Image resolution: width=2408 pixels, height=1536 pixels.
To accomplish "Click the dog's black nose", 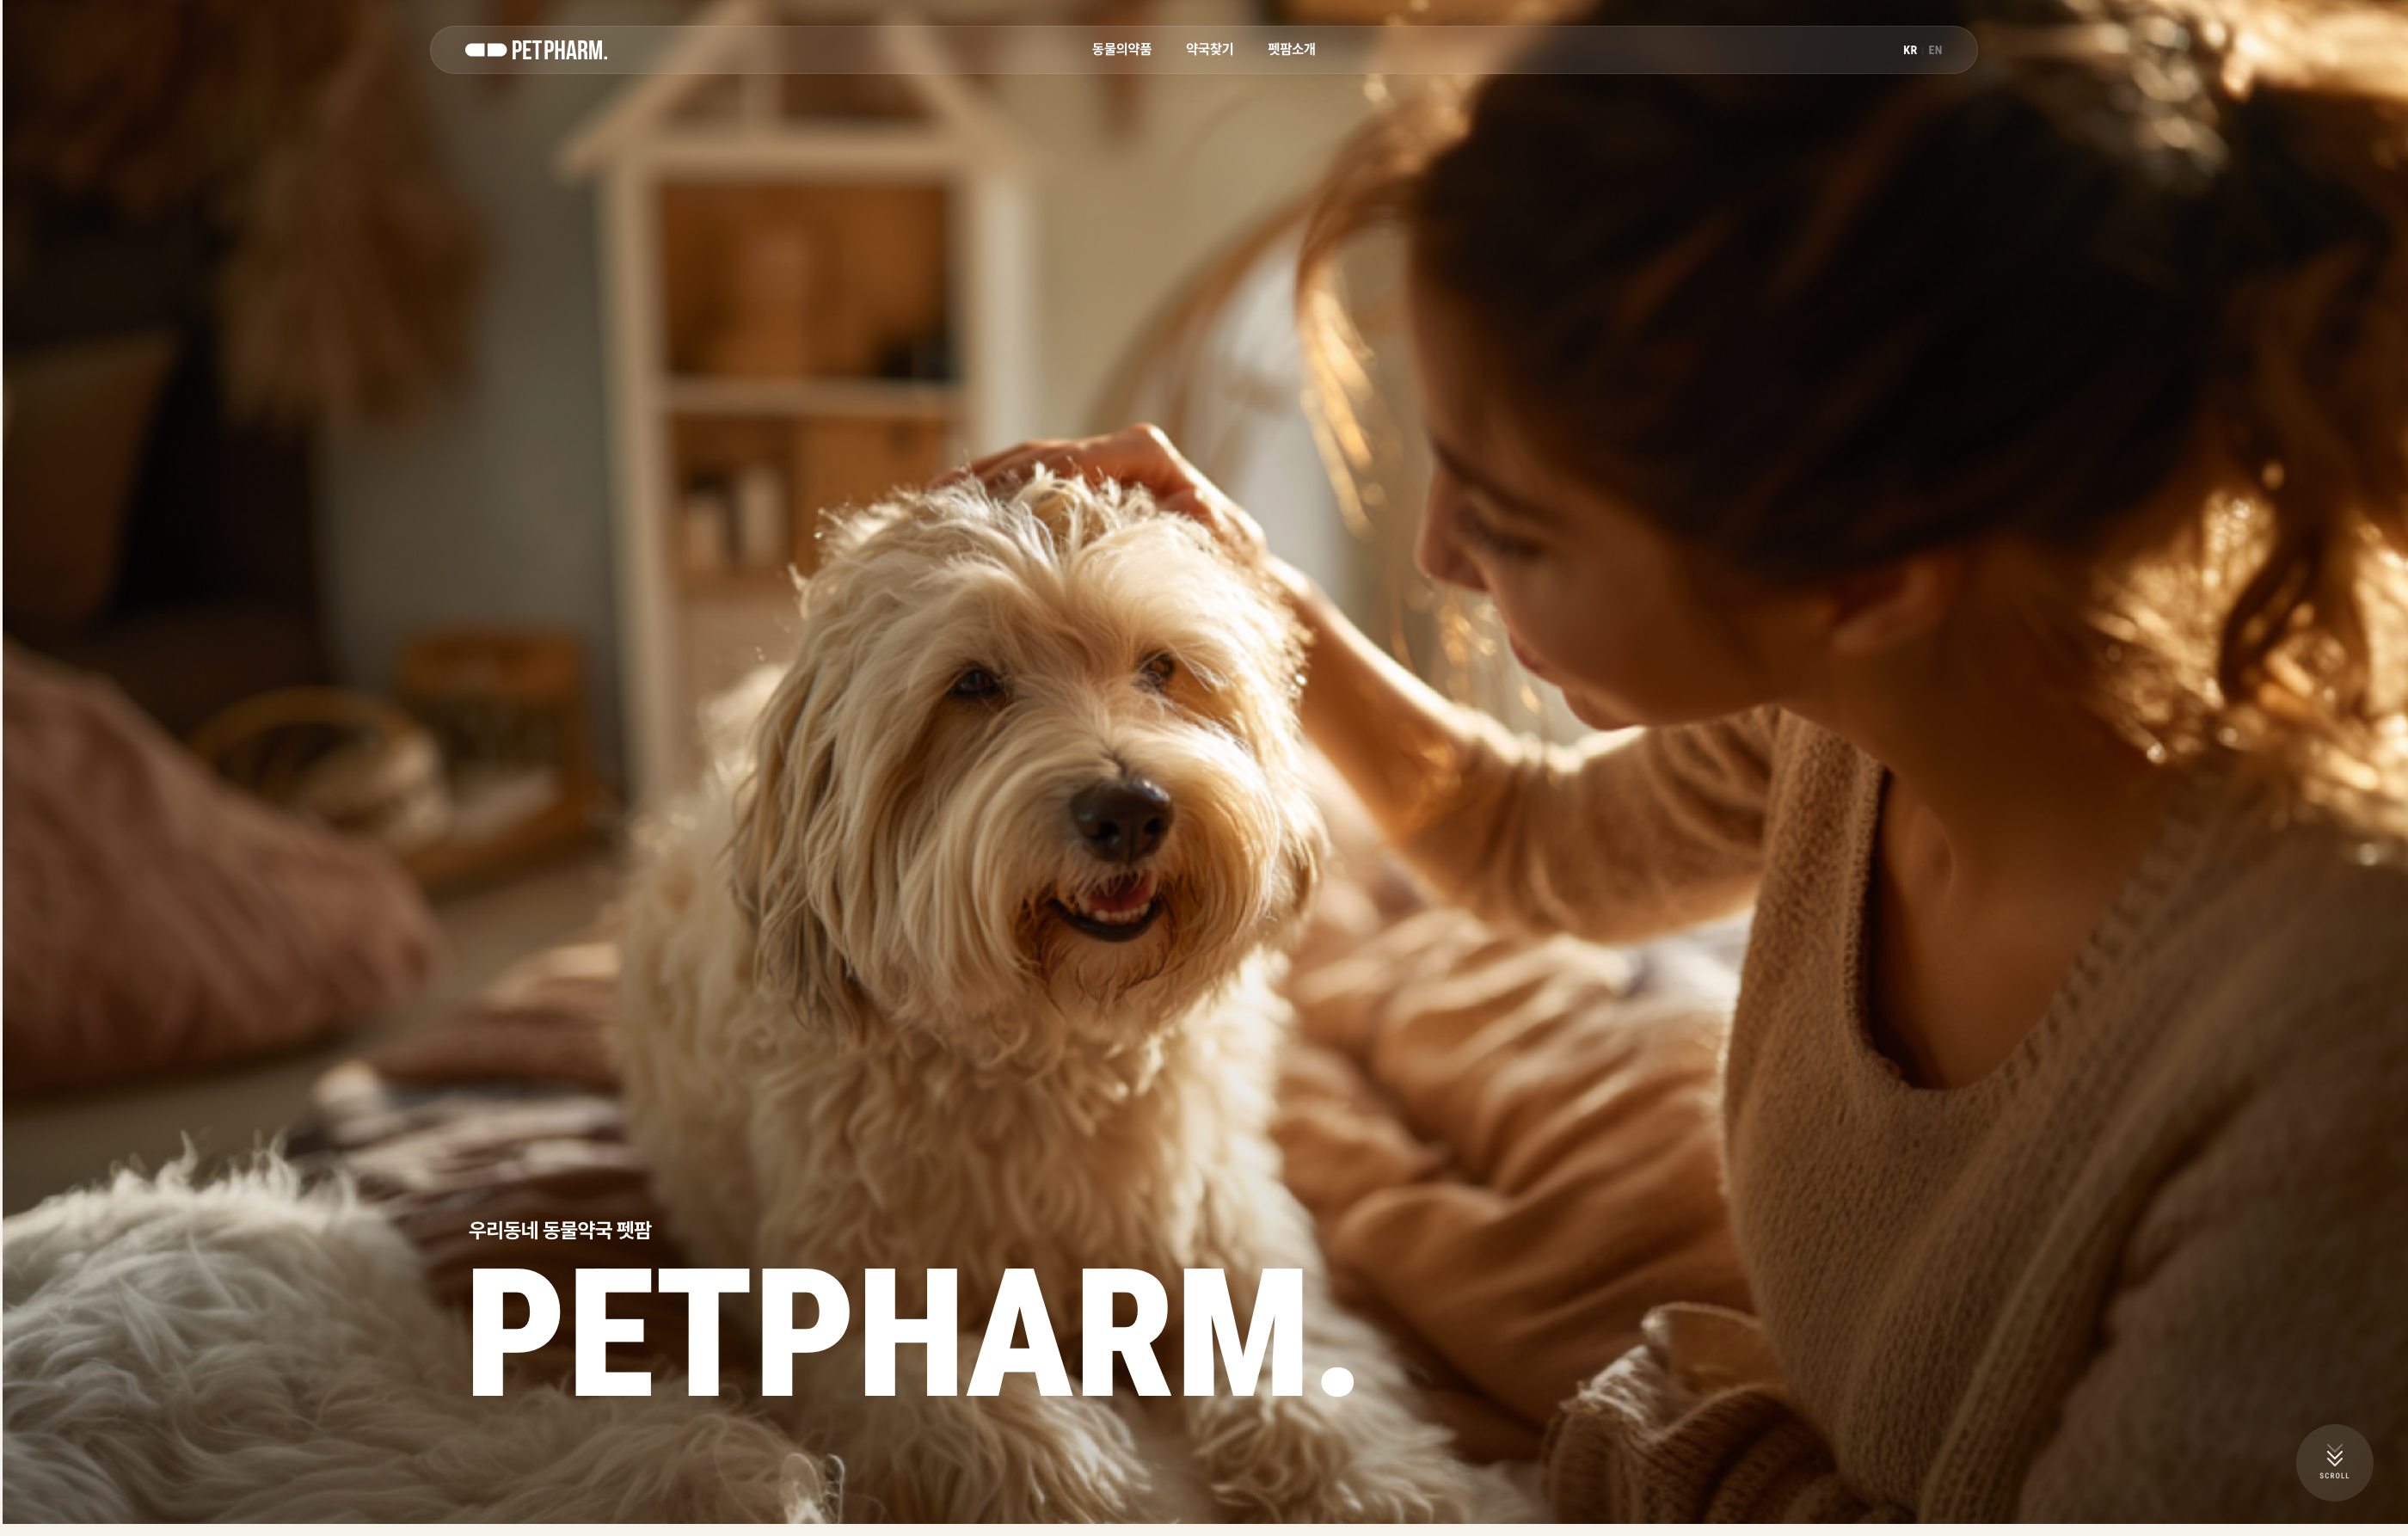I will click(1120, 817).
